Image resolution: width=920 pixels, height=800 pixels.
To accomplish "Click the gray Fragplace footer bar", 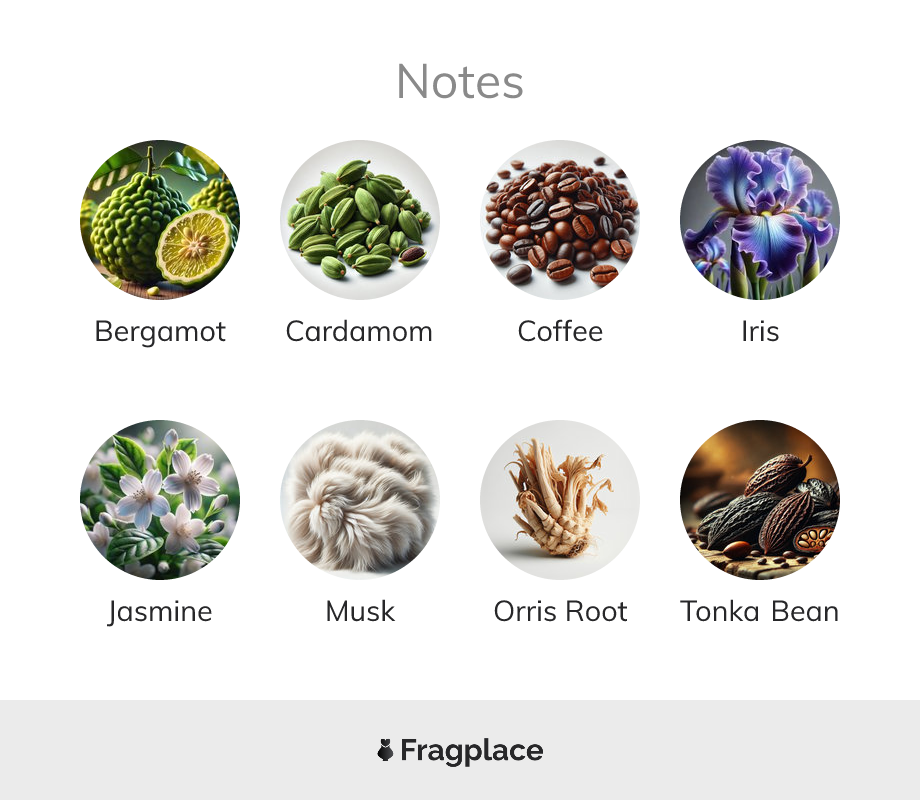I will coord(460,750).
